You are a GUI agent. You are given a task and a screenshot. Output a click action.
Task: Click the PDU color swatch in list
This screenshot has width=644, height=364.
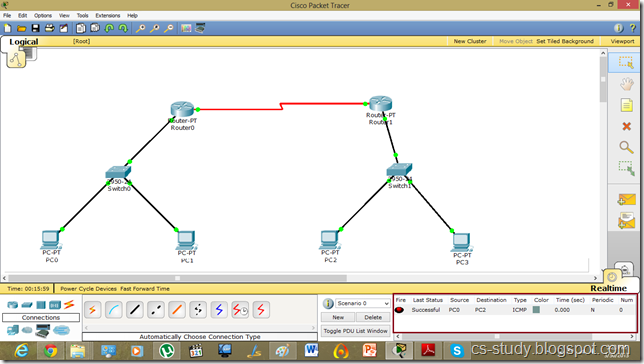(536, 310)
